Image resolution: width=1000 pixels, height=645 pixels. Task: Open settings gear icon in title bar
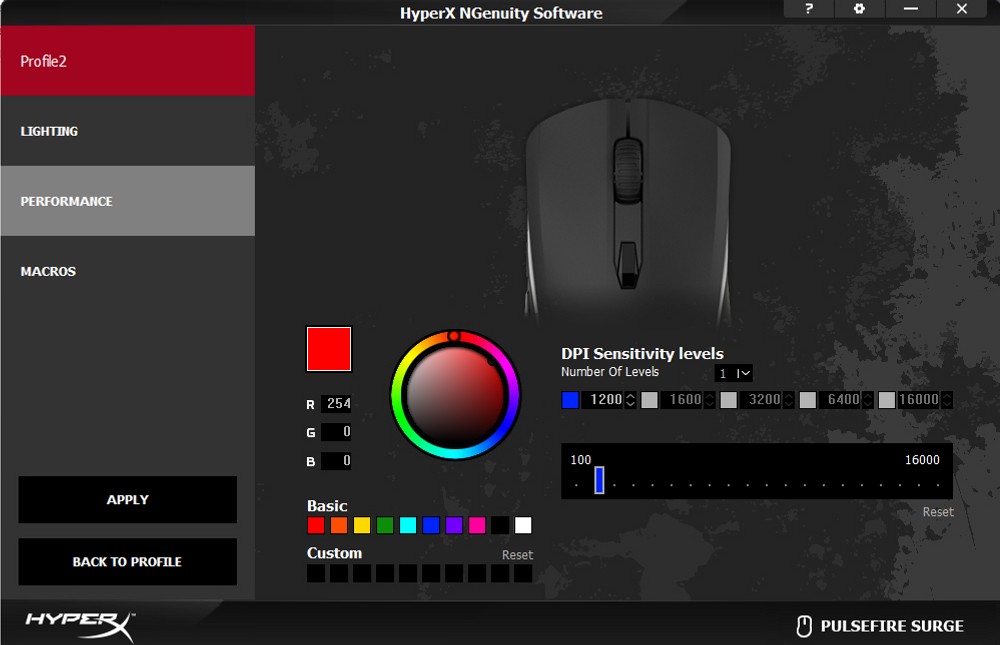(859, 9)
